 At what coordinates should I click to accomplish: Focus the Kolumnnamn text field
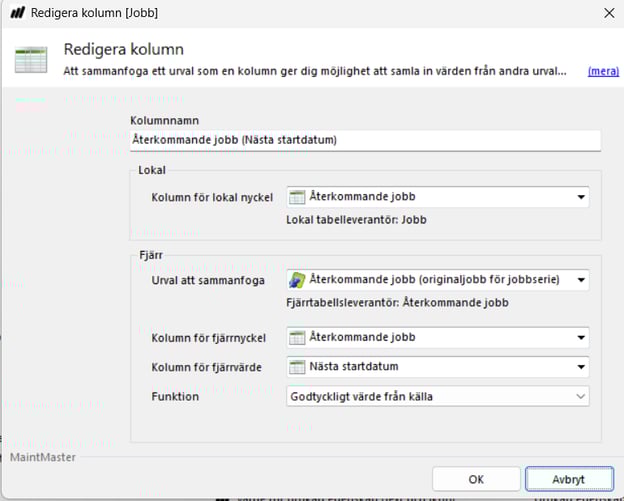[x=365, y=140]
